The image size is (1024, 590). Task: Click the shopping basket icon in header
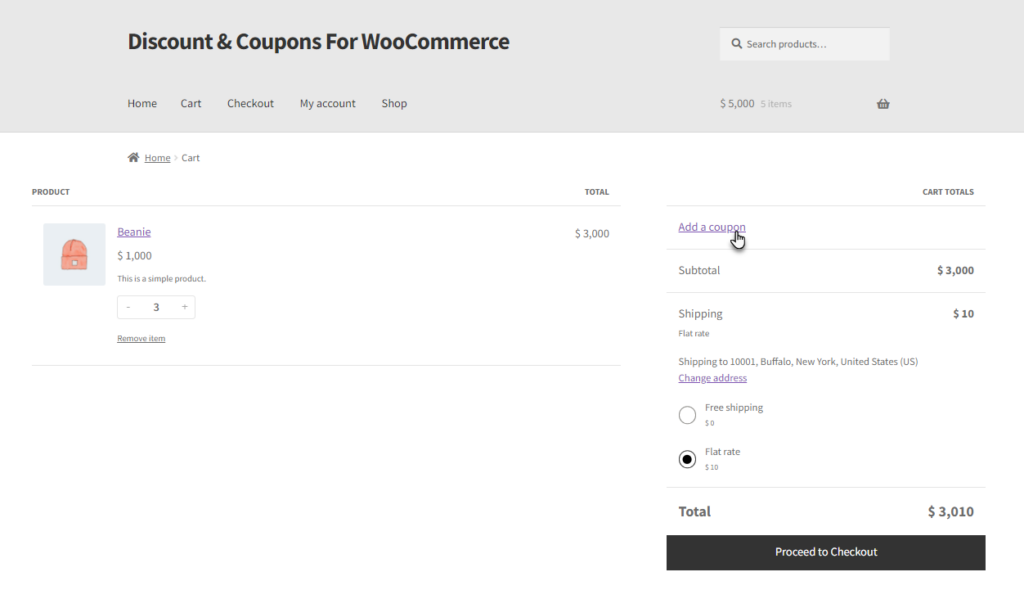point(883,104)
